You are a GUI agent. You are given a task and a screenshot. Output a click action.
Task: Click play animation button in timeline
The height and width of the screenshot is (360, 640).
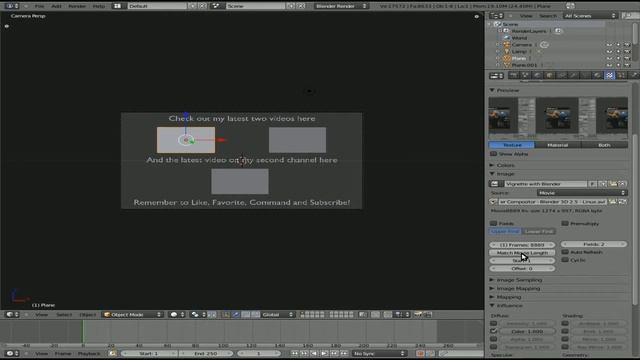coord(324,353)
